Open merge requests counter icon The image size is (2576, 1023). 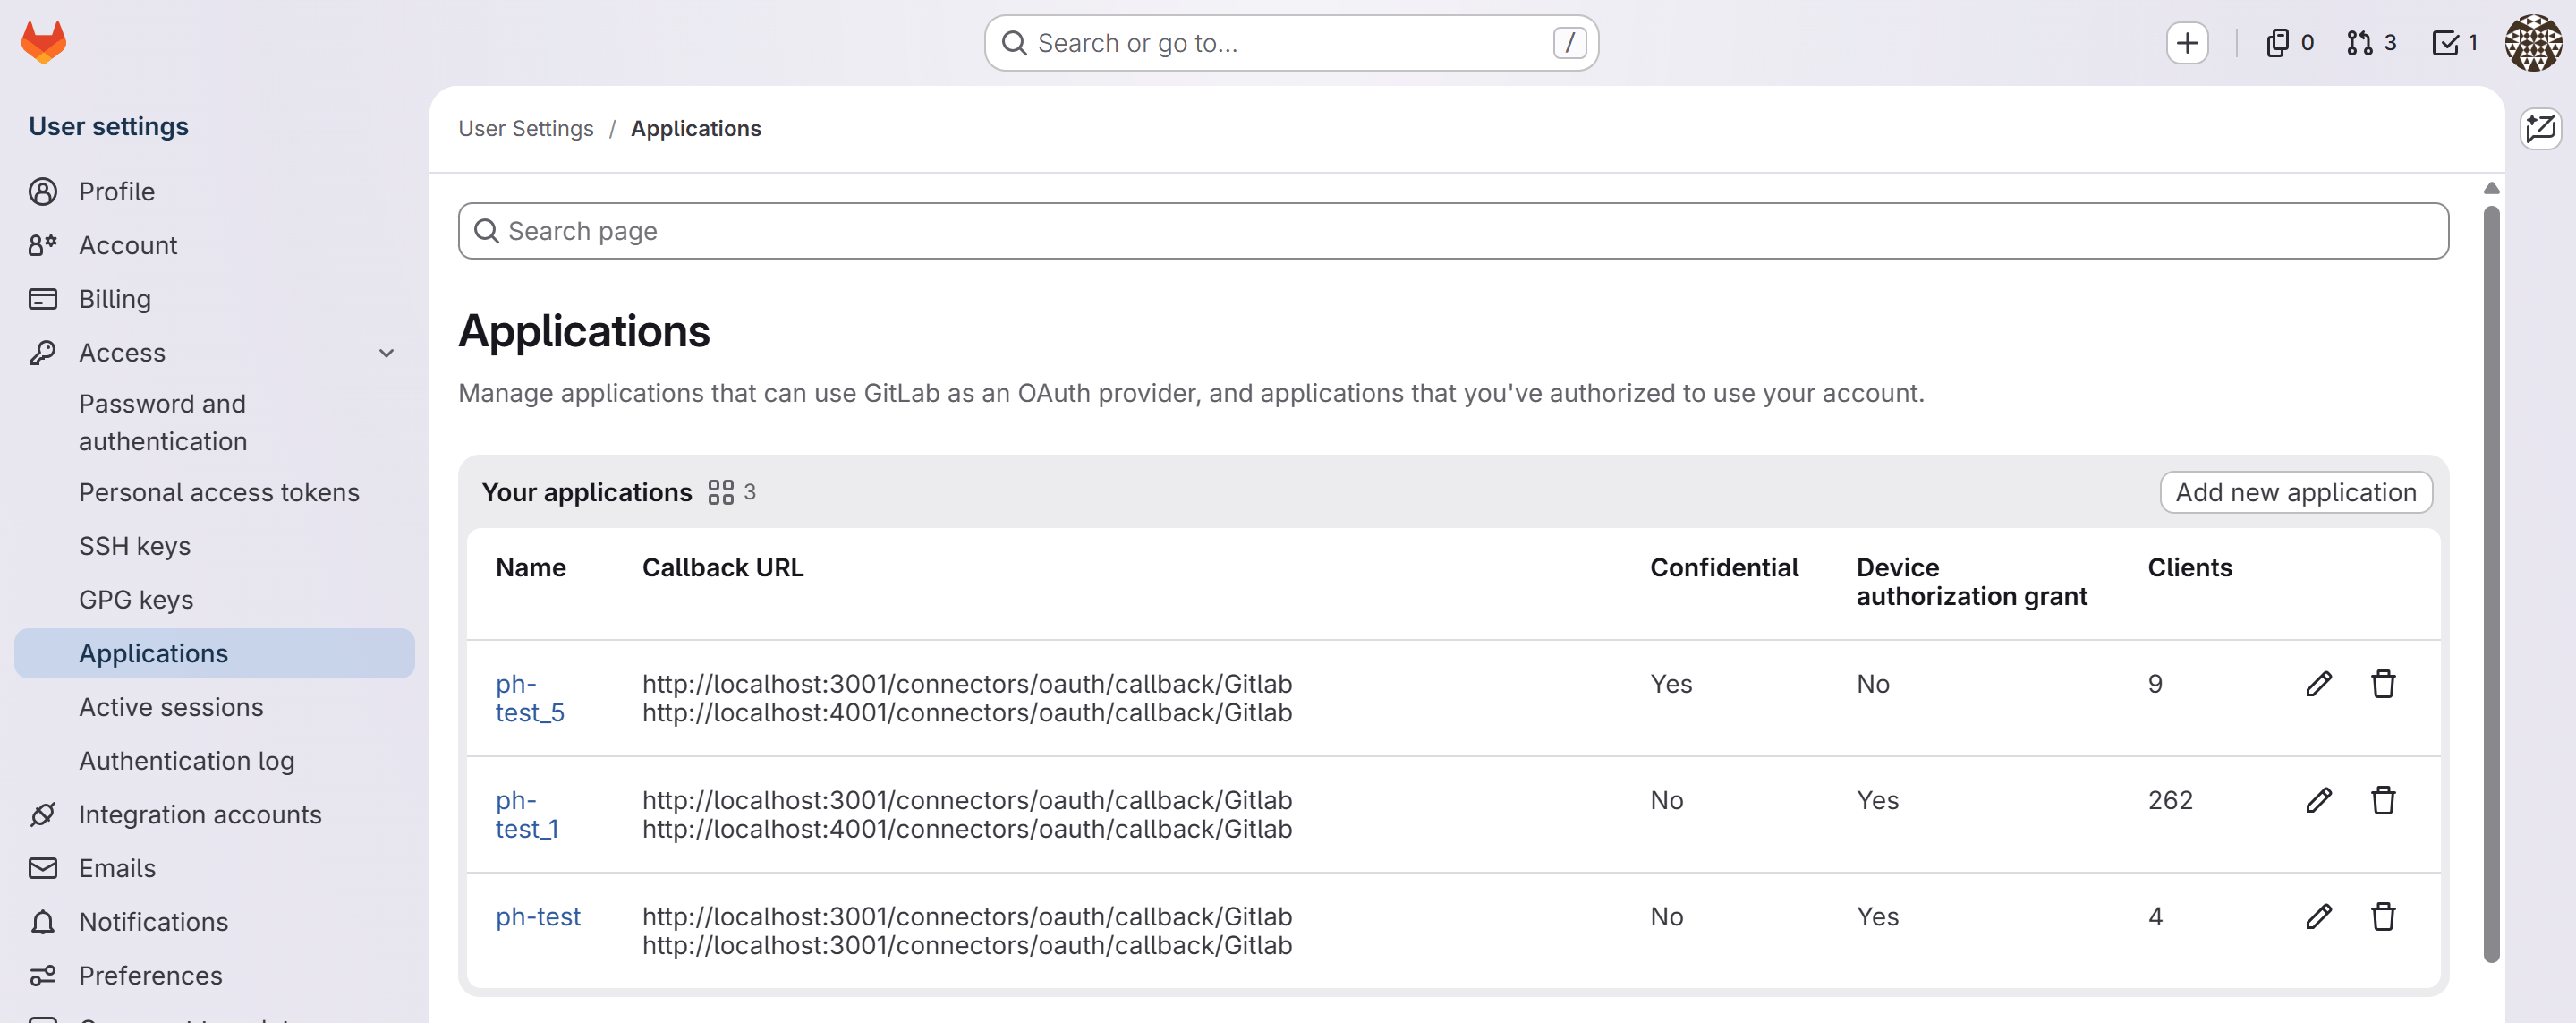[2371, 43]
